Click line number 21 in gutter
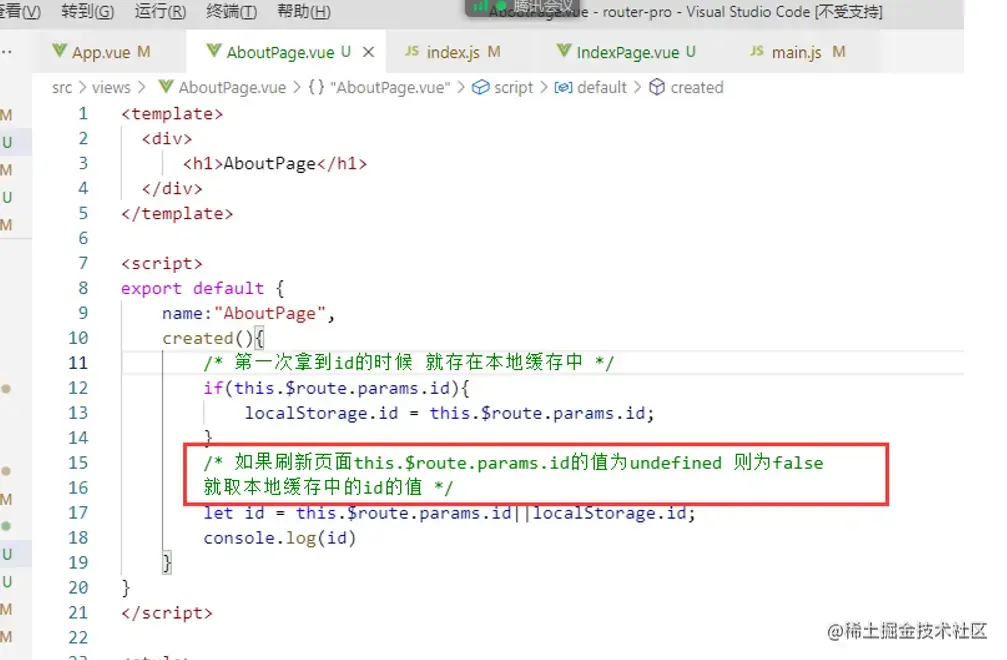1007x660 pixels. click(x=78, y=612)
